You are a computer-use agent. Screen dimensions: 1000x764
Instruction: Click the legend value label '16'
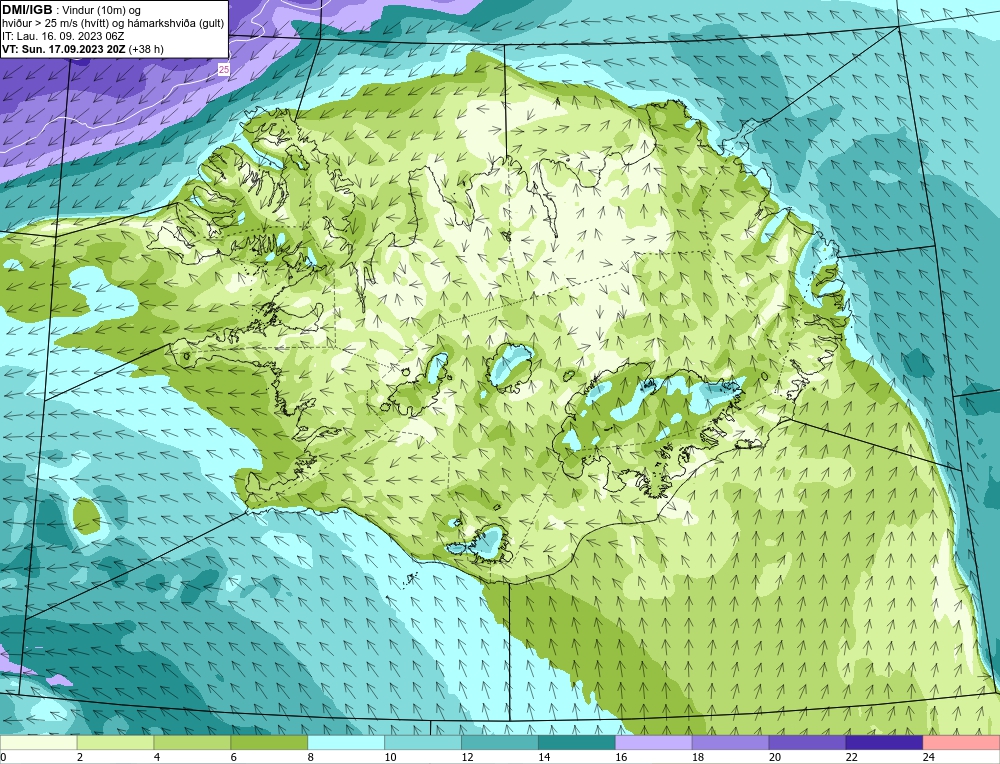click(621, 757)
